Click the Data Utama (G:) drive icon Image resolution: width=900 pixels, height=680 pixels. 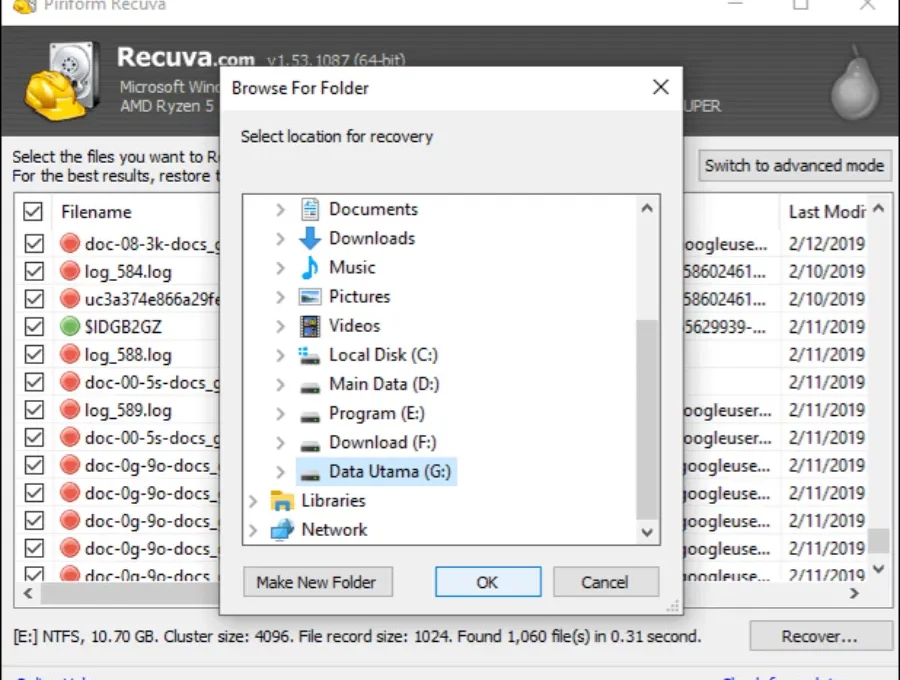(x=310, y=475)
